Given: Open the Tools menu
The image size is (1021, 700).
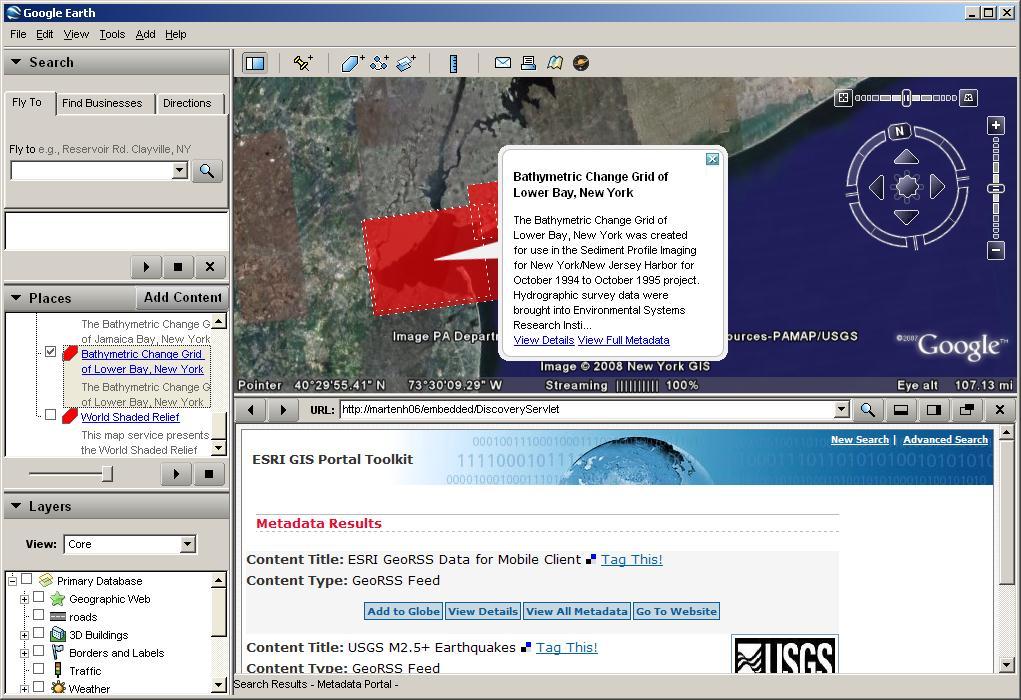Looking at the screenshot, I should [112, 34].
